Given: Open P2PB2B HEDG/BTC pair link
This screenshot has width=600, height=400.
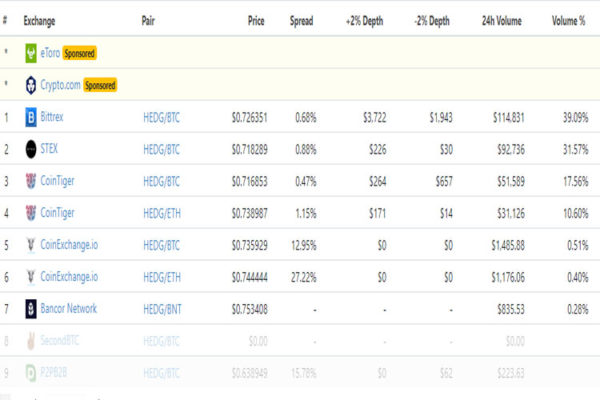Looking at the screenshot, I should pos(161,373).
